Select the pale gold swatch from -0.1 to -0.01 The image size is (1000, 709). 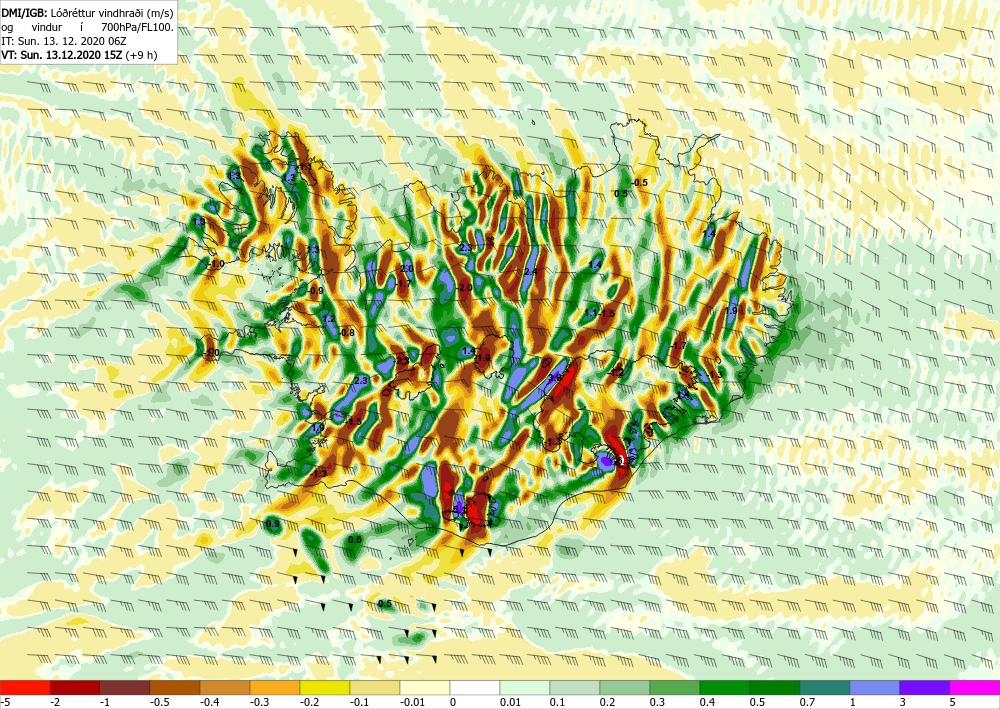point(375,687)
